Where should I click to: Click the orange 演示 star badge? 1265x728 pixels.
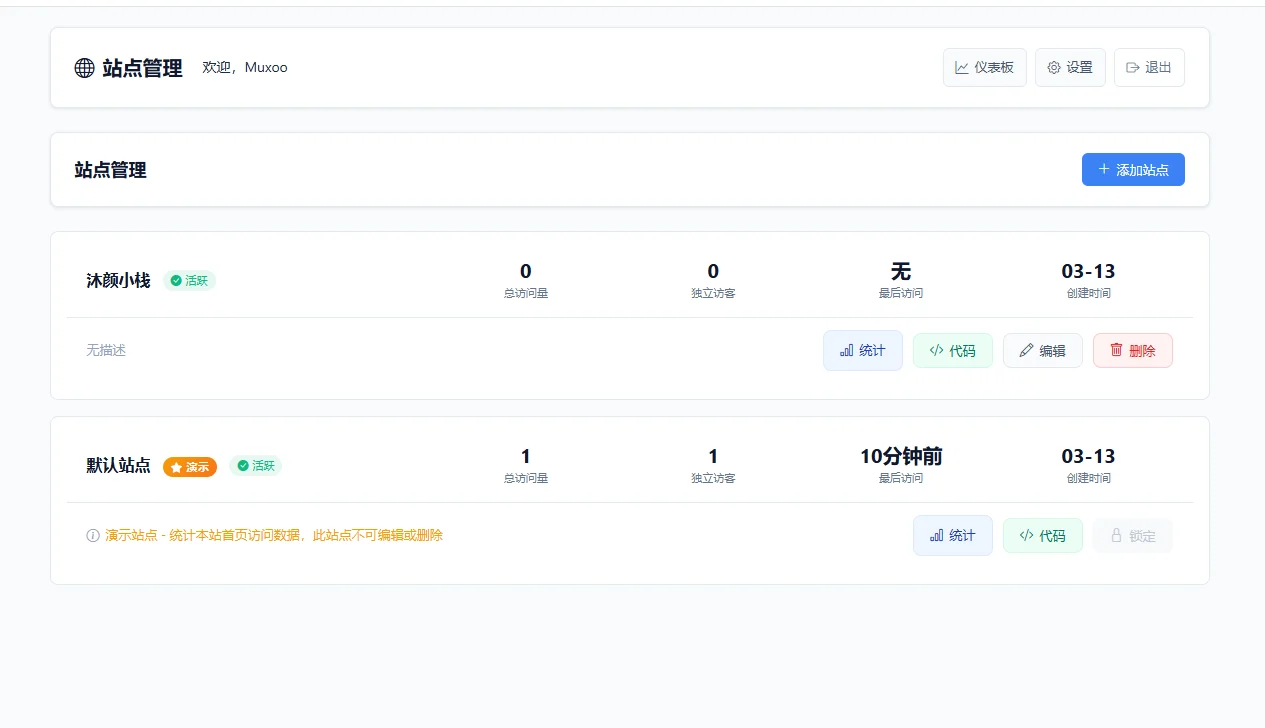(x=190, y=467)
